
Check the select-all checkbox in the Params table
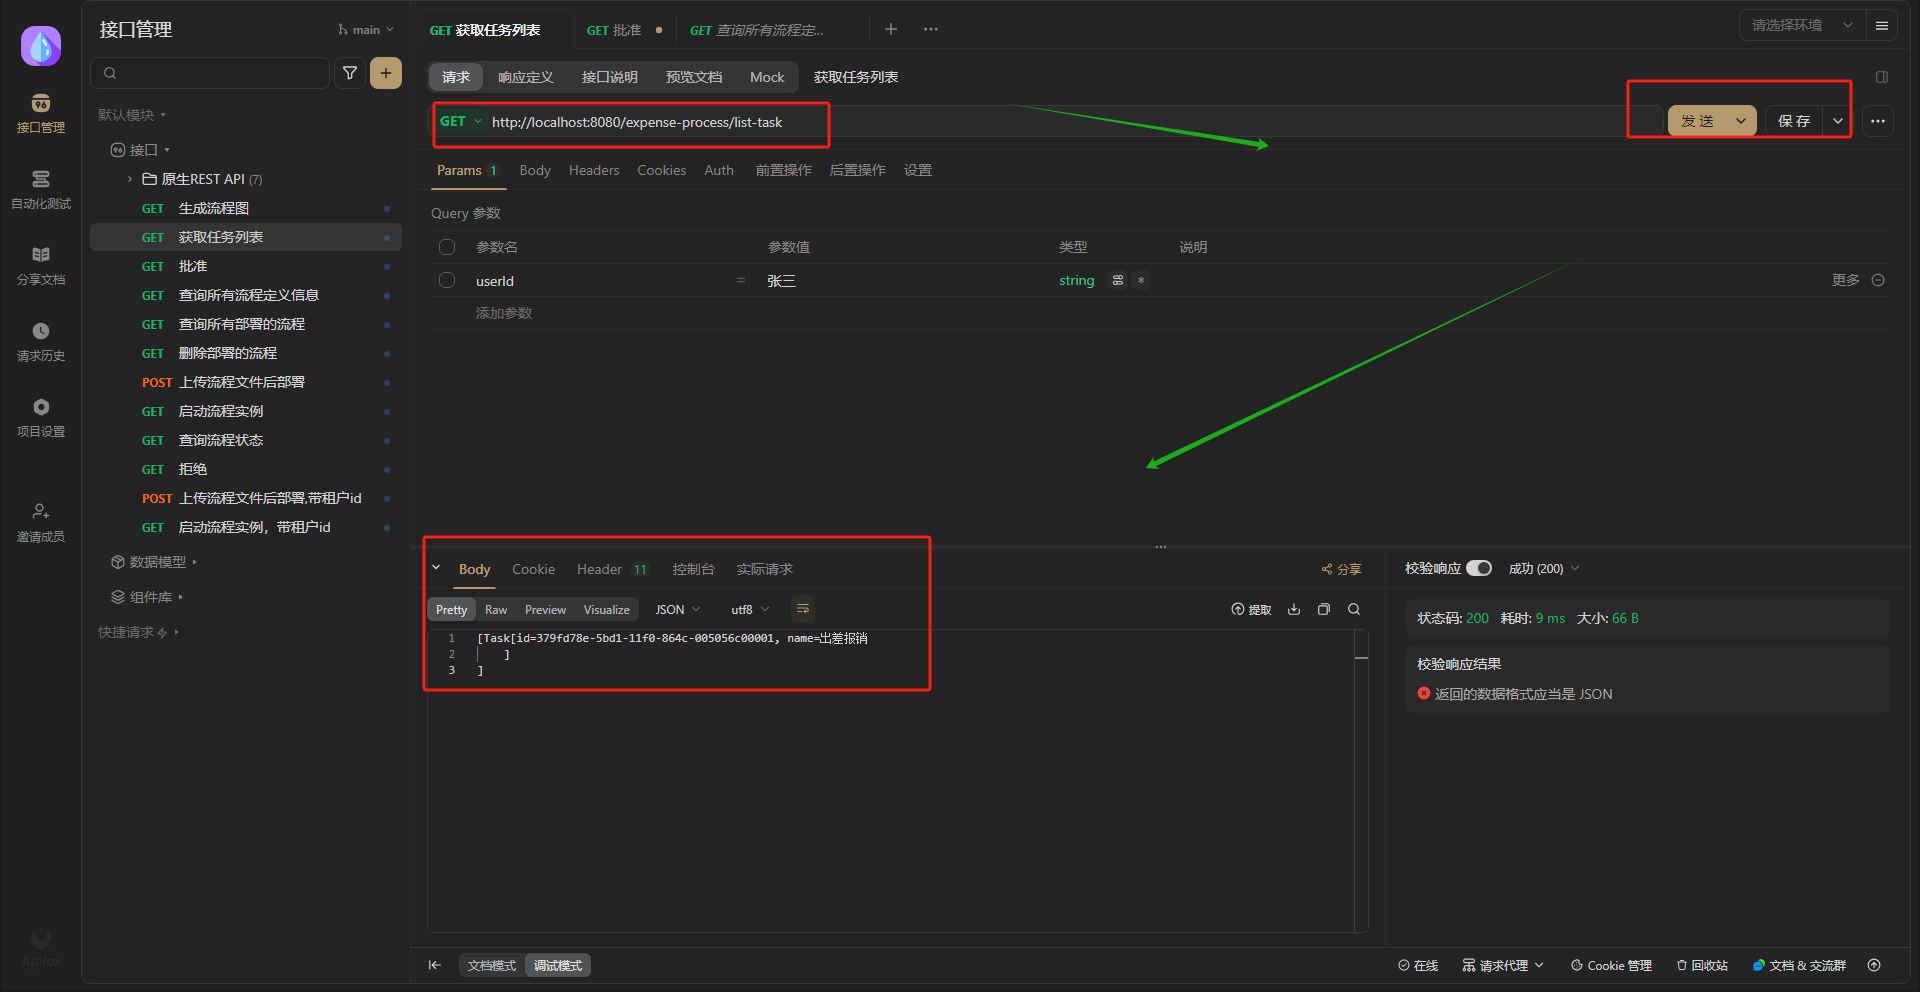coord(446,246)
